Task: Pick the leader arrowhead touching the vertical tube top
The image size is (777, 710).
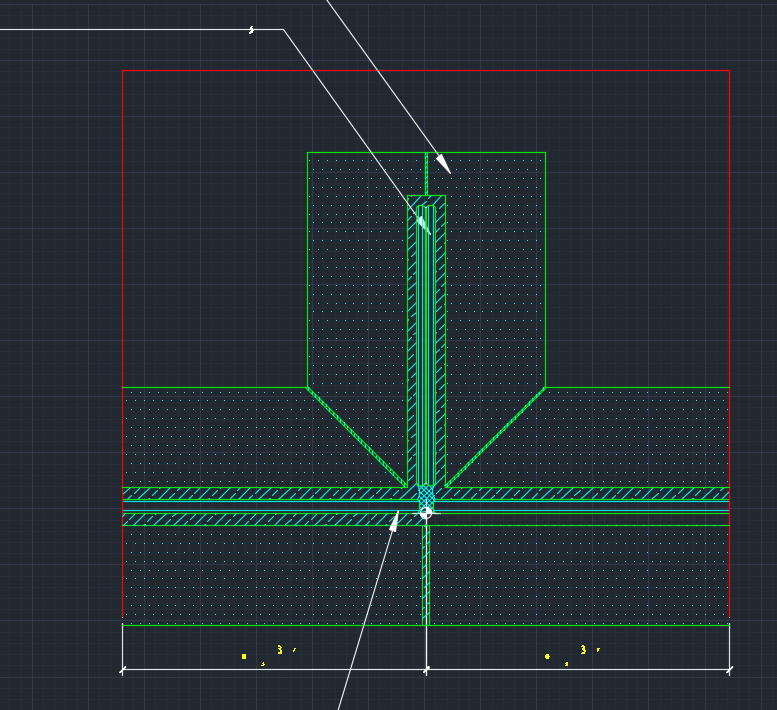Action: pos(424,225)
